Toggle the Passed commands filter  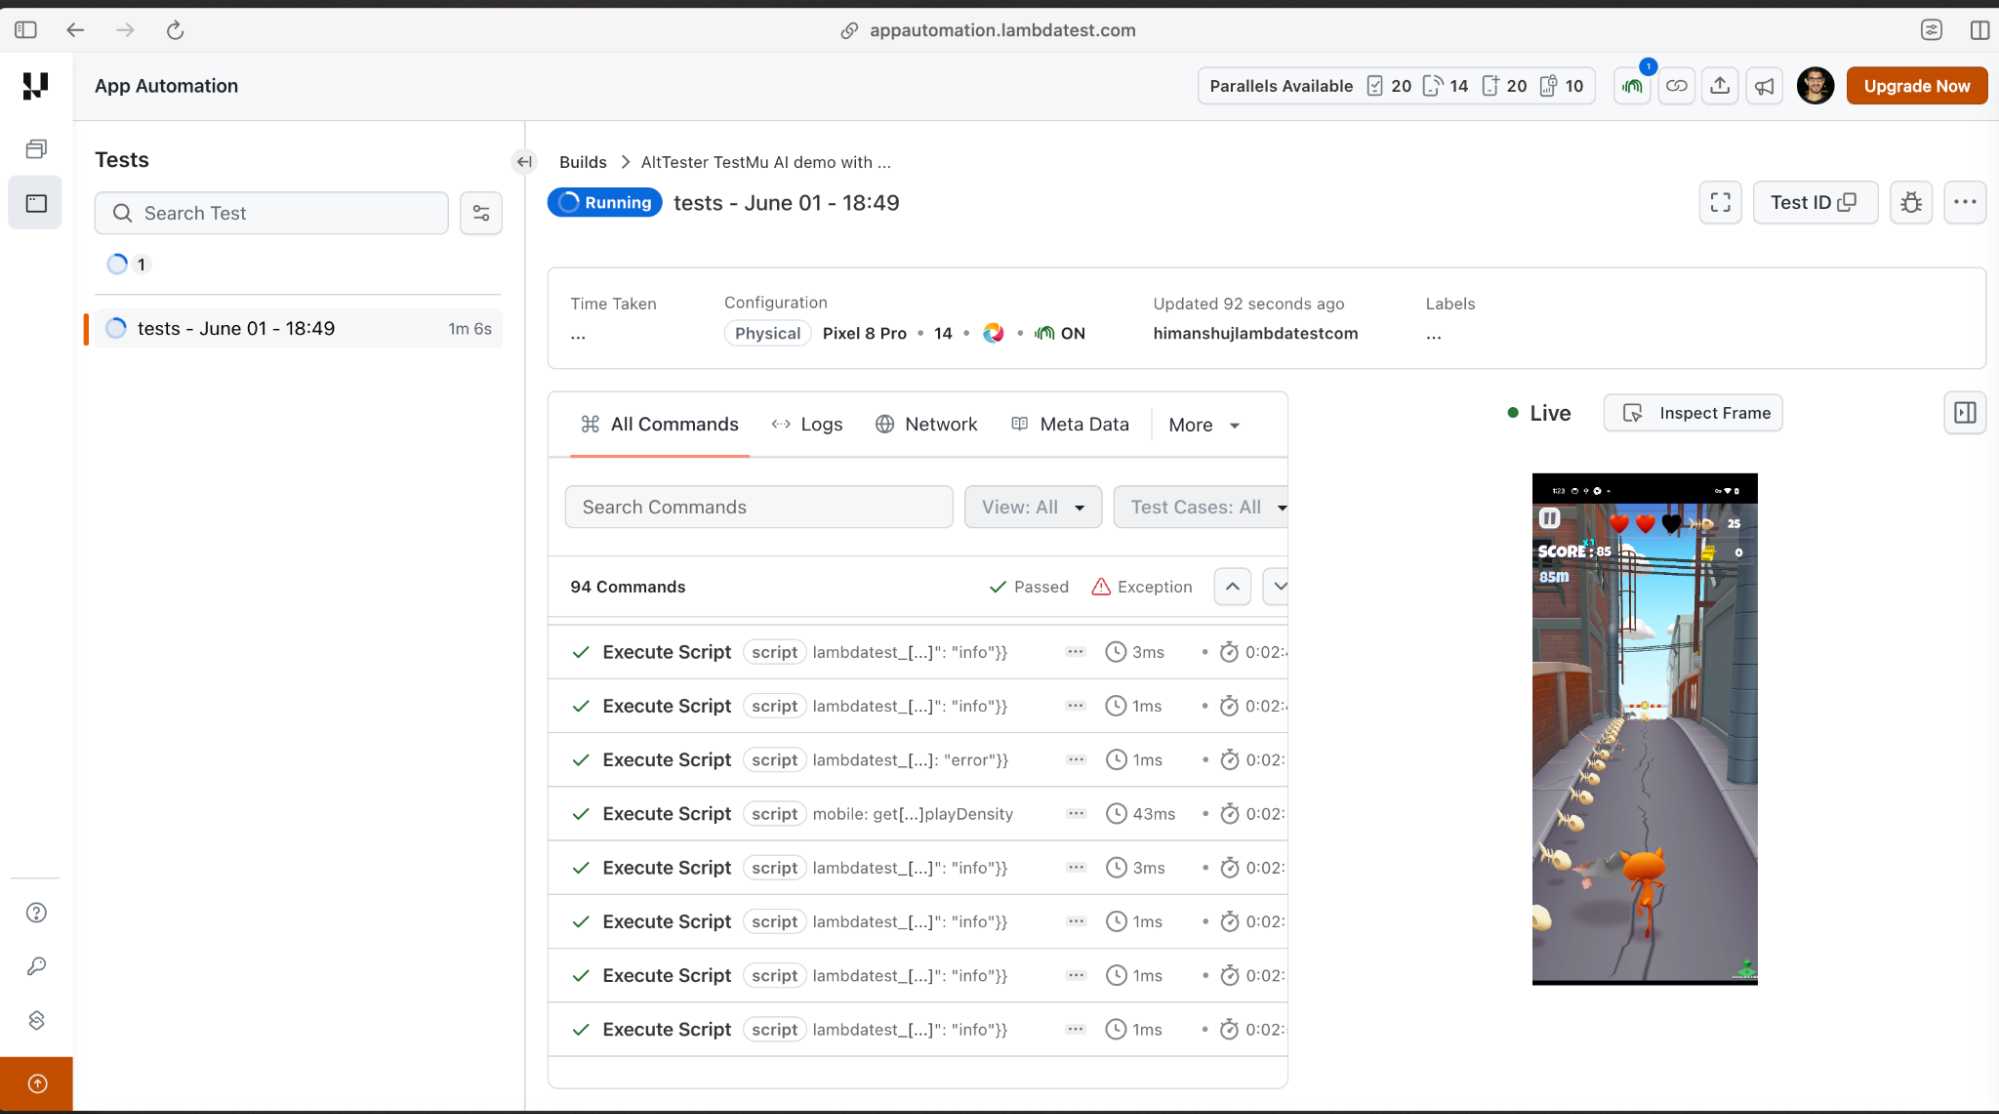tap(1029, 587)
